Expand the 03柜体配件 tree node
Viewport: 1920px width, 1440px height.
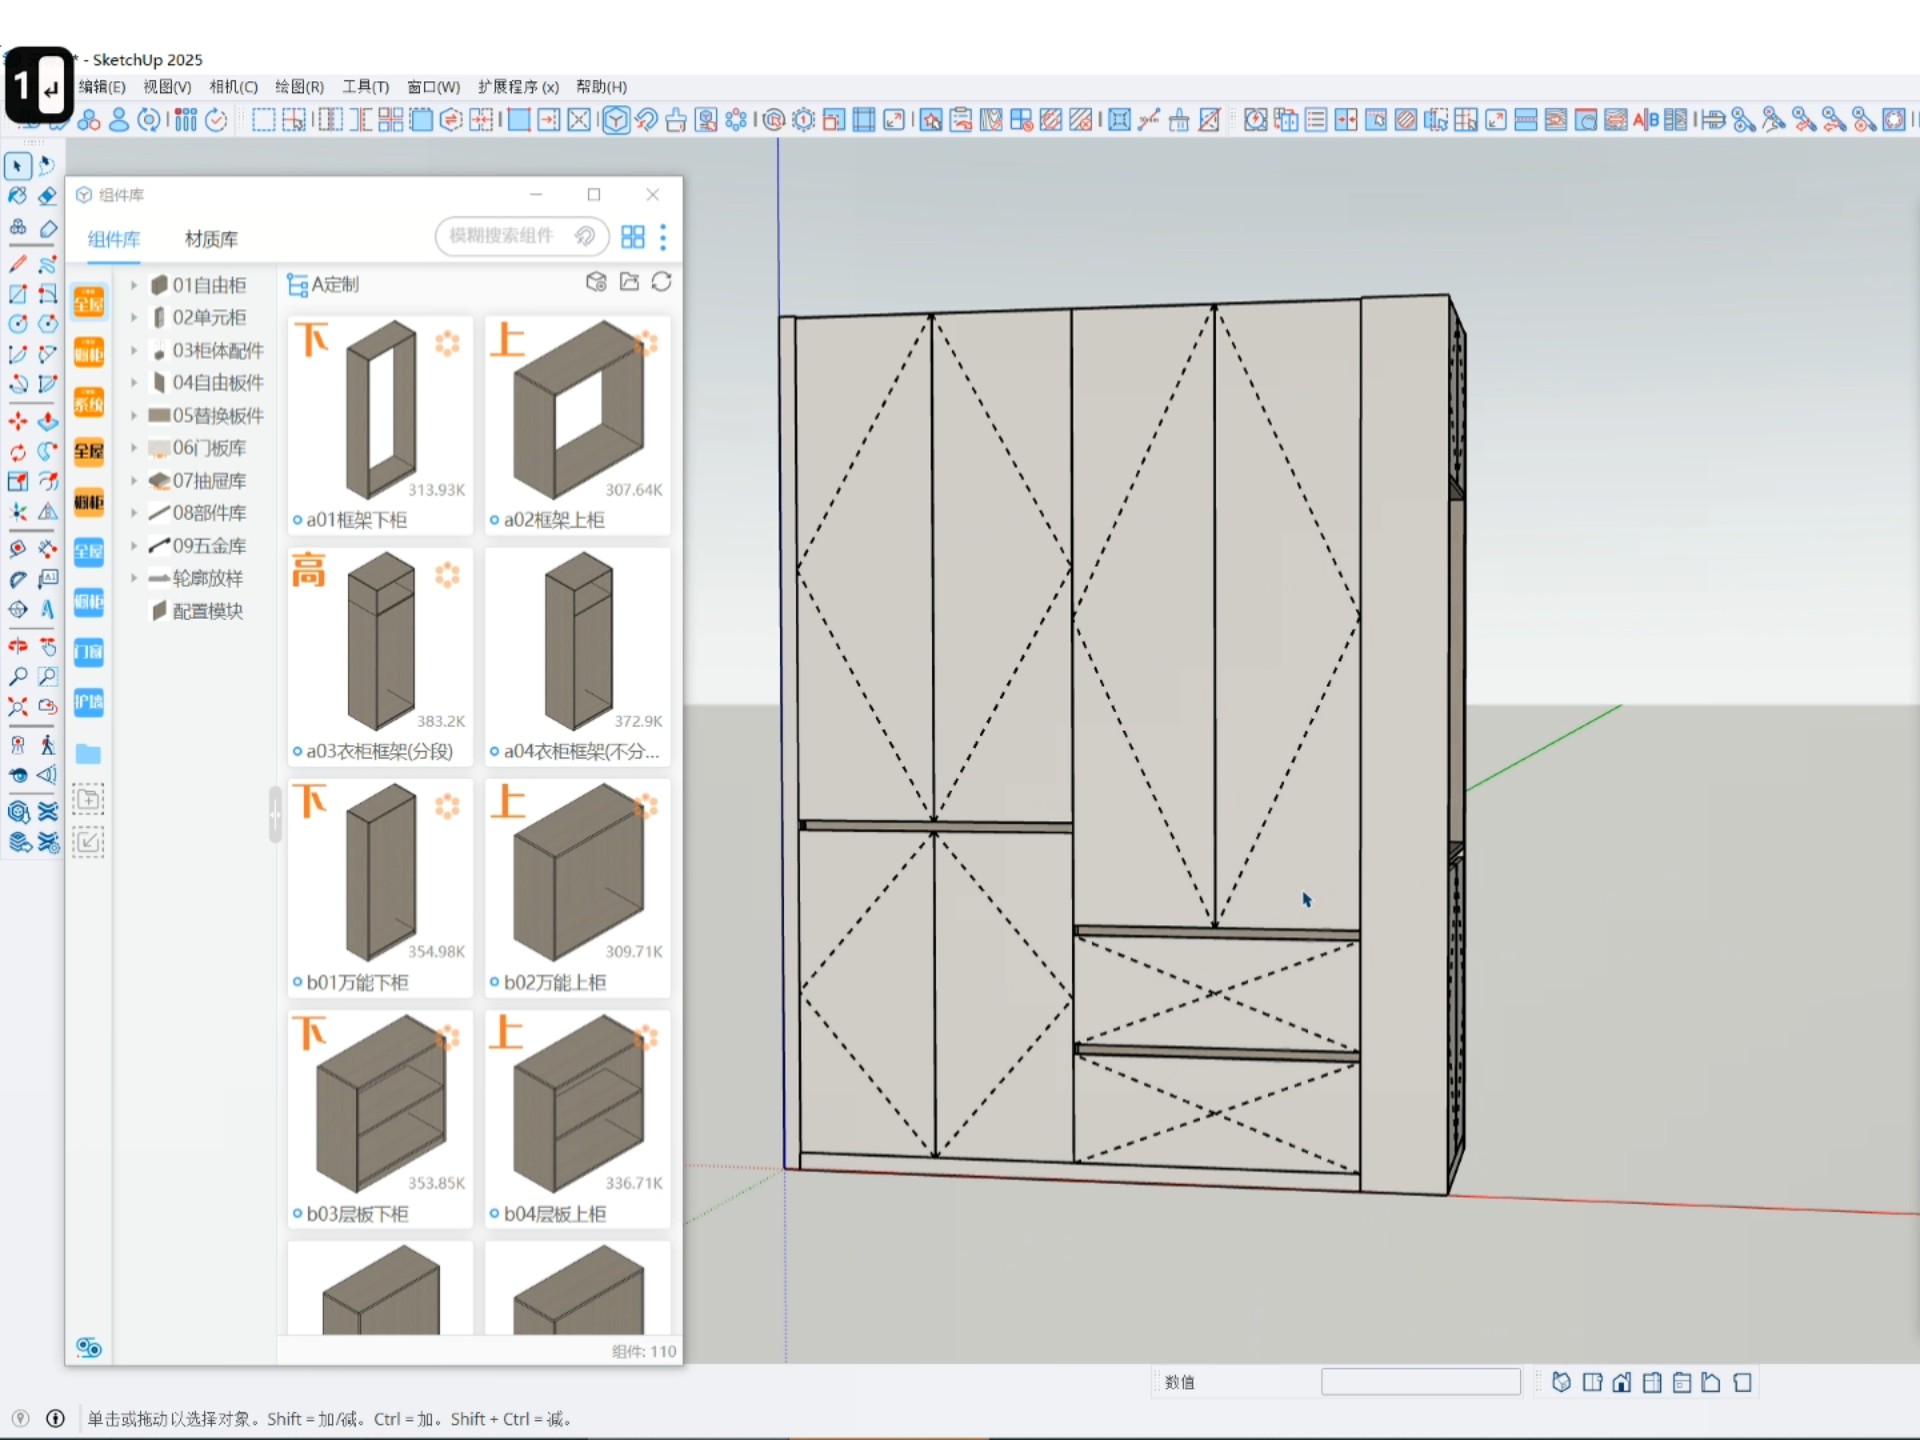pyautogui.click(x=134, y=350)
